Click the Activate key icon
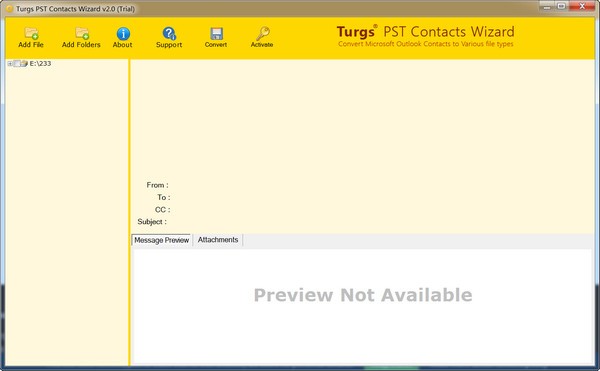 [262, 34]
